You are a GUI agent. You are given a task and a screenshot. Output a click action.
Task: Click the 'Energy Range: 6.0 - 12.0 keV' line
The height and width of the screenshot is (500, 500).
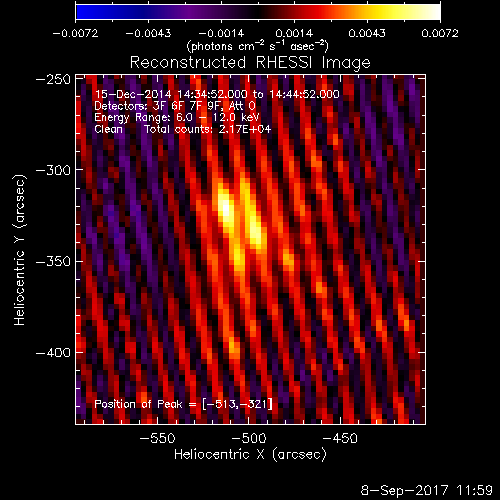tap(177, 117)
